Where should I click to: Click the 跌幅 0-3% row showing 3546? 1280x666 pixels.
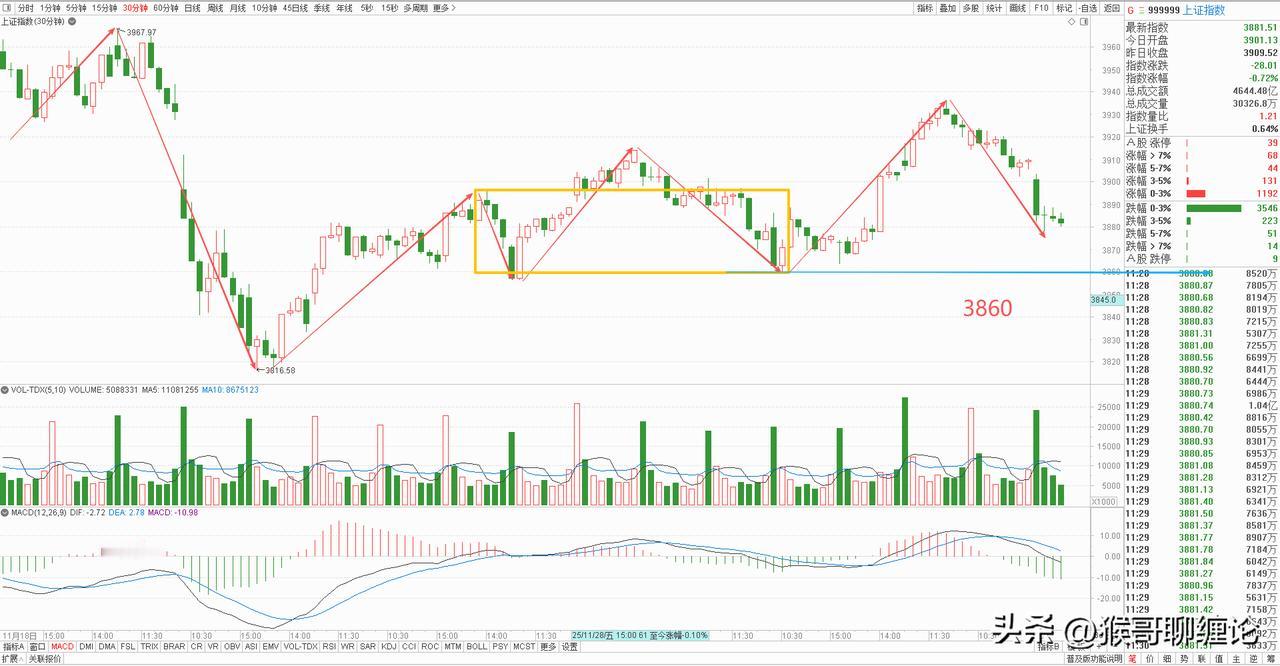pos(1202,207)
